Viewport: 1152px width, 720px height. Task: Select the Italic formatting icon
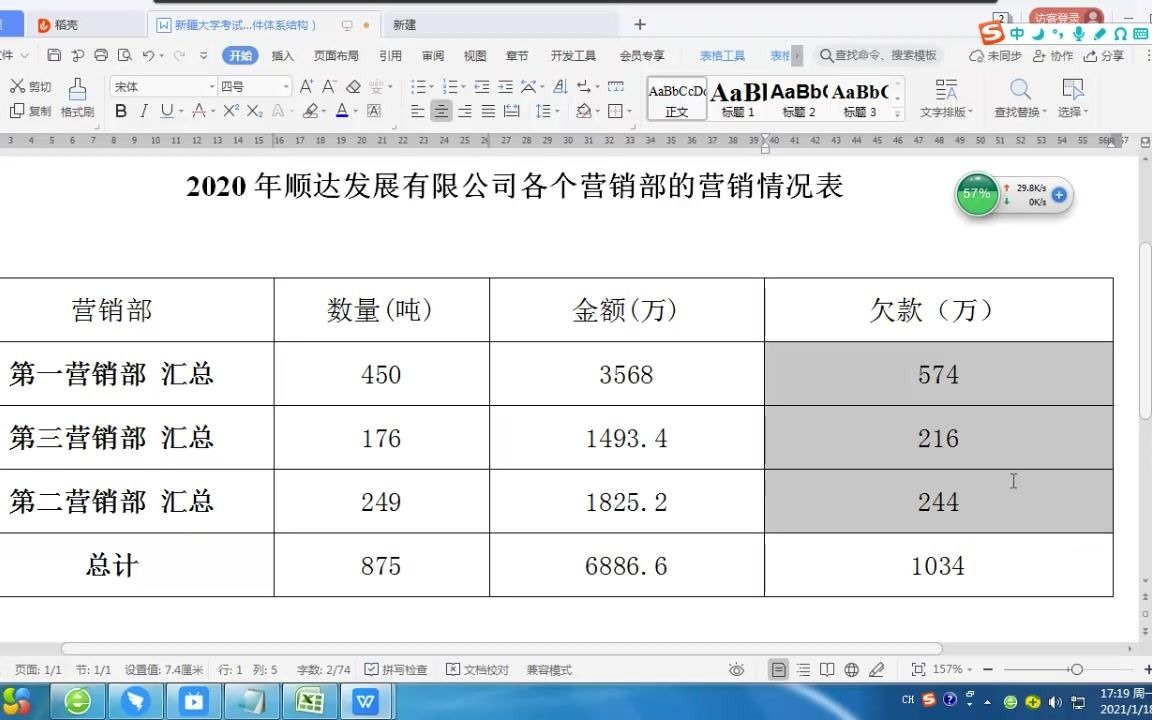[x=142, y=111]
